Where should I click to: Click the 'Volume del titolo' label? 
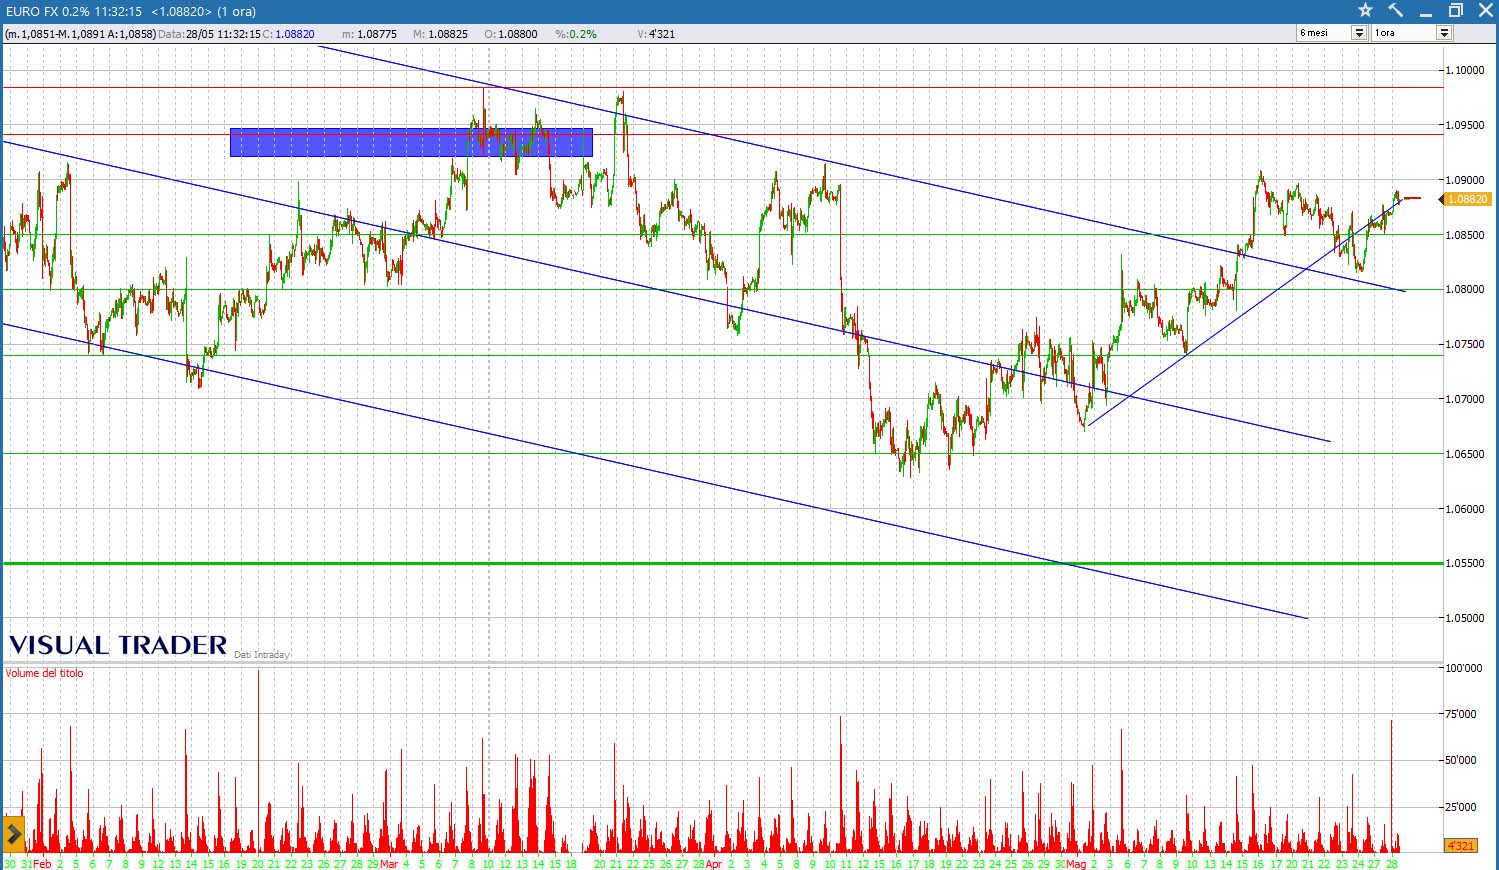(45, 673)
